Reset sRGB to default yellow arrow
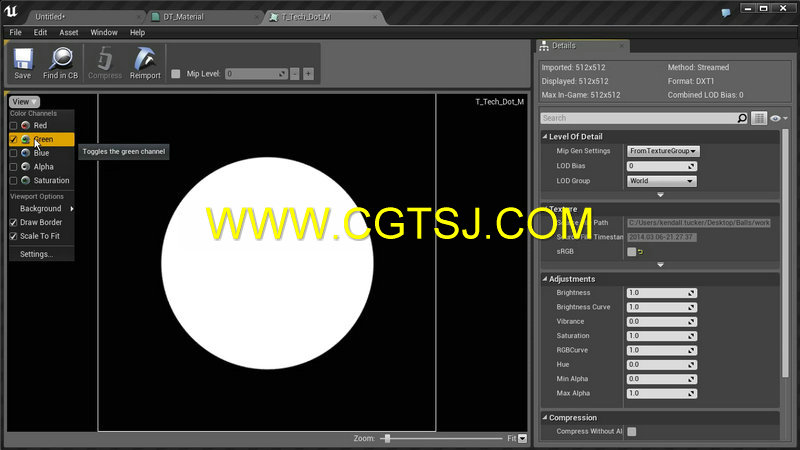 [x=640, y=252]
